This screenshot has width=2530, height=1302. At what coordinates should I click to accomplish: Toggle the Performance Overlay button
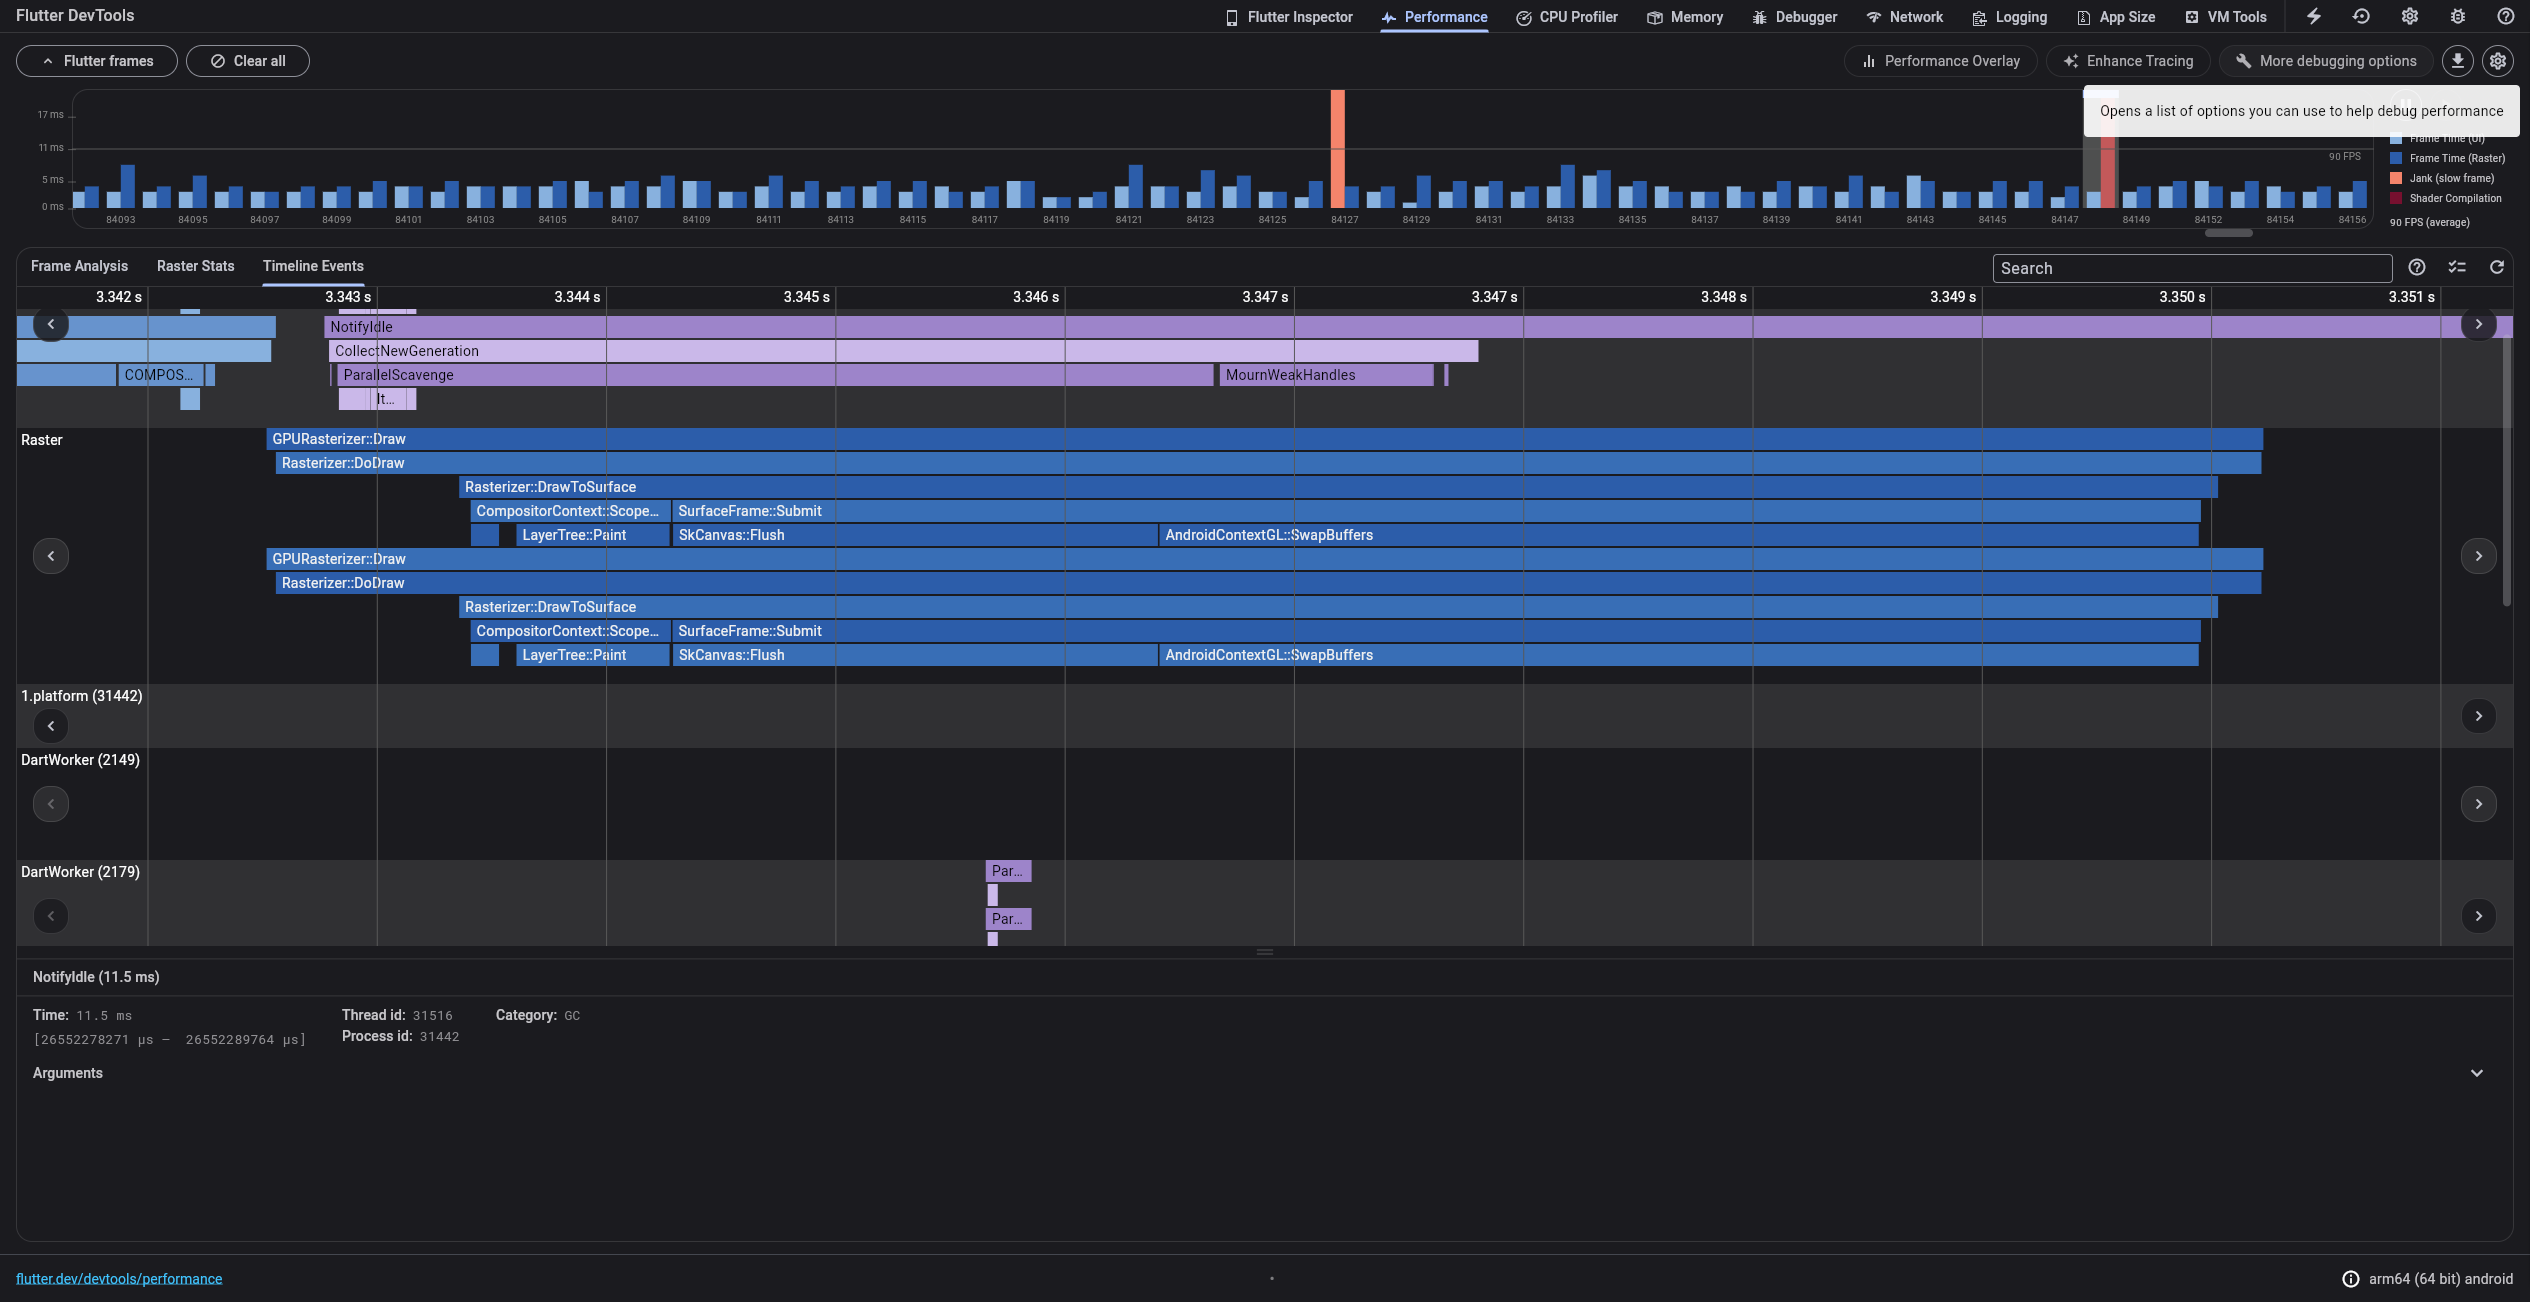pyautogui.click(x=1940, y=61)
